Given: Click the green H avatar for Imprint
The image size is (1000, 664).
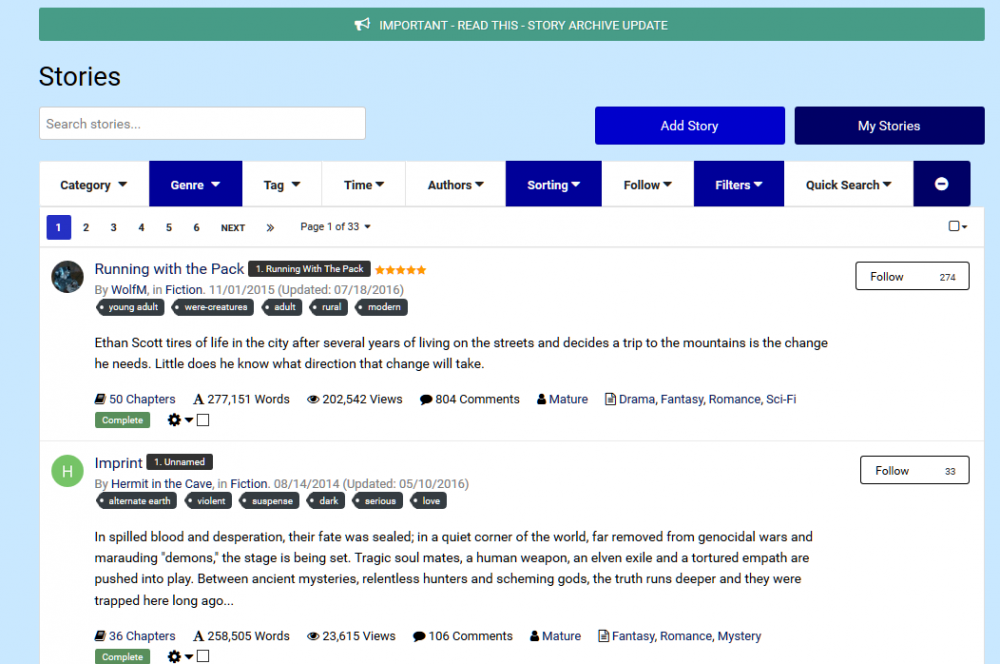Looking at the screenshot, I should 67,471.
